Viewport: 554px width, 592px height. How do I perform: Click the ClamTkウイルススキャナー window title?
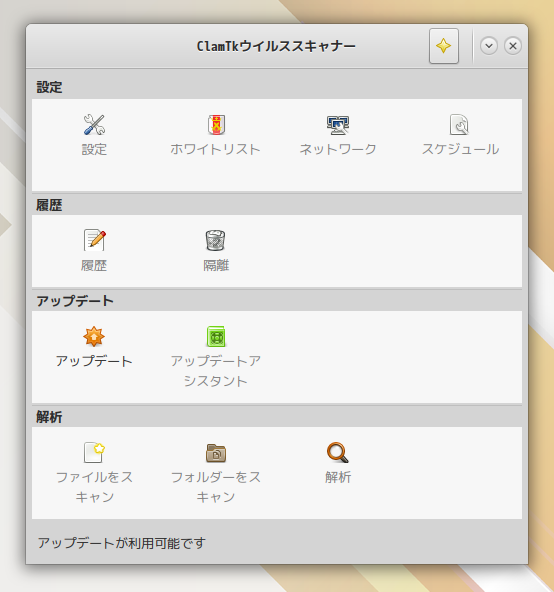point(276,46)
